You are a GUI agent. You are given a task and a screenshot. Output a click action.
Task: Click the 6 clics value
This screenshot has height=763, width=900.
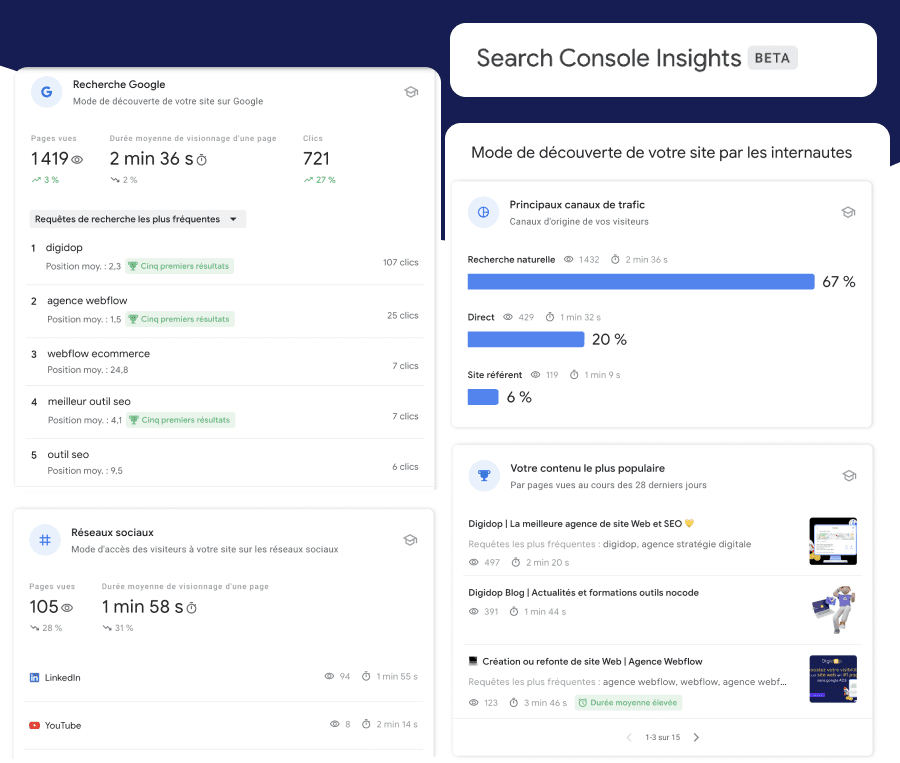(405, 467)
